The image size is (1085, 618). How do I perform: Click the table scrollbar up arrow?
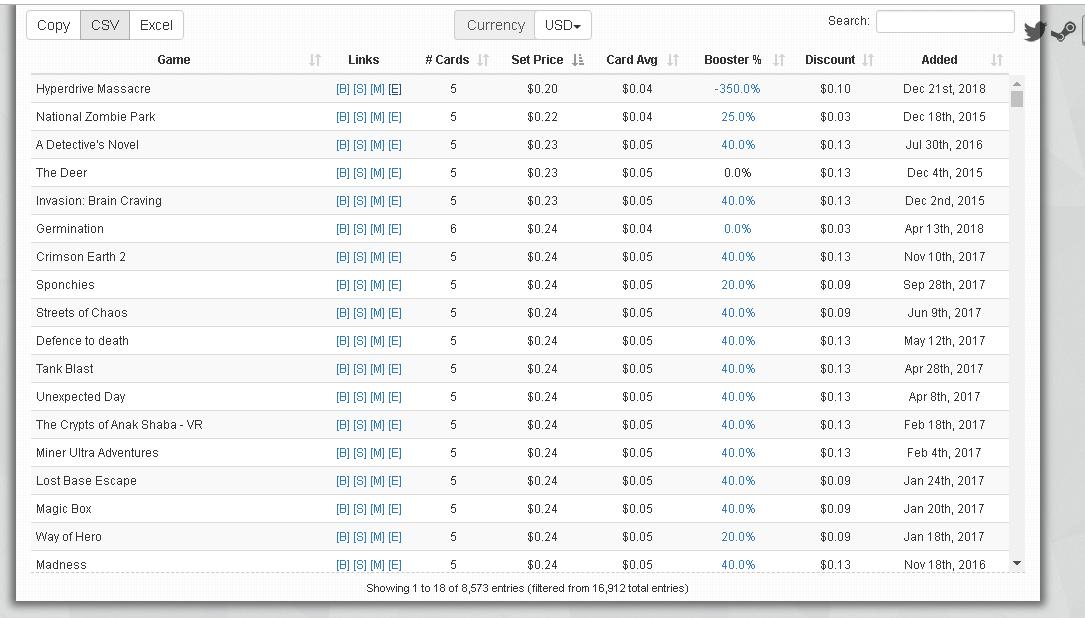coord(1017,84)
